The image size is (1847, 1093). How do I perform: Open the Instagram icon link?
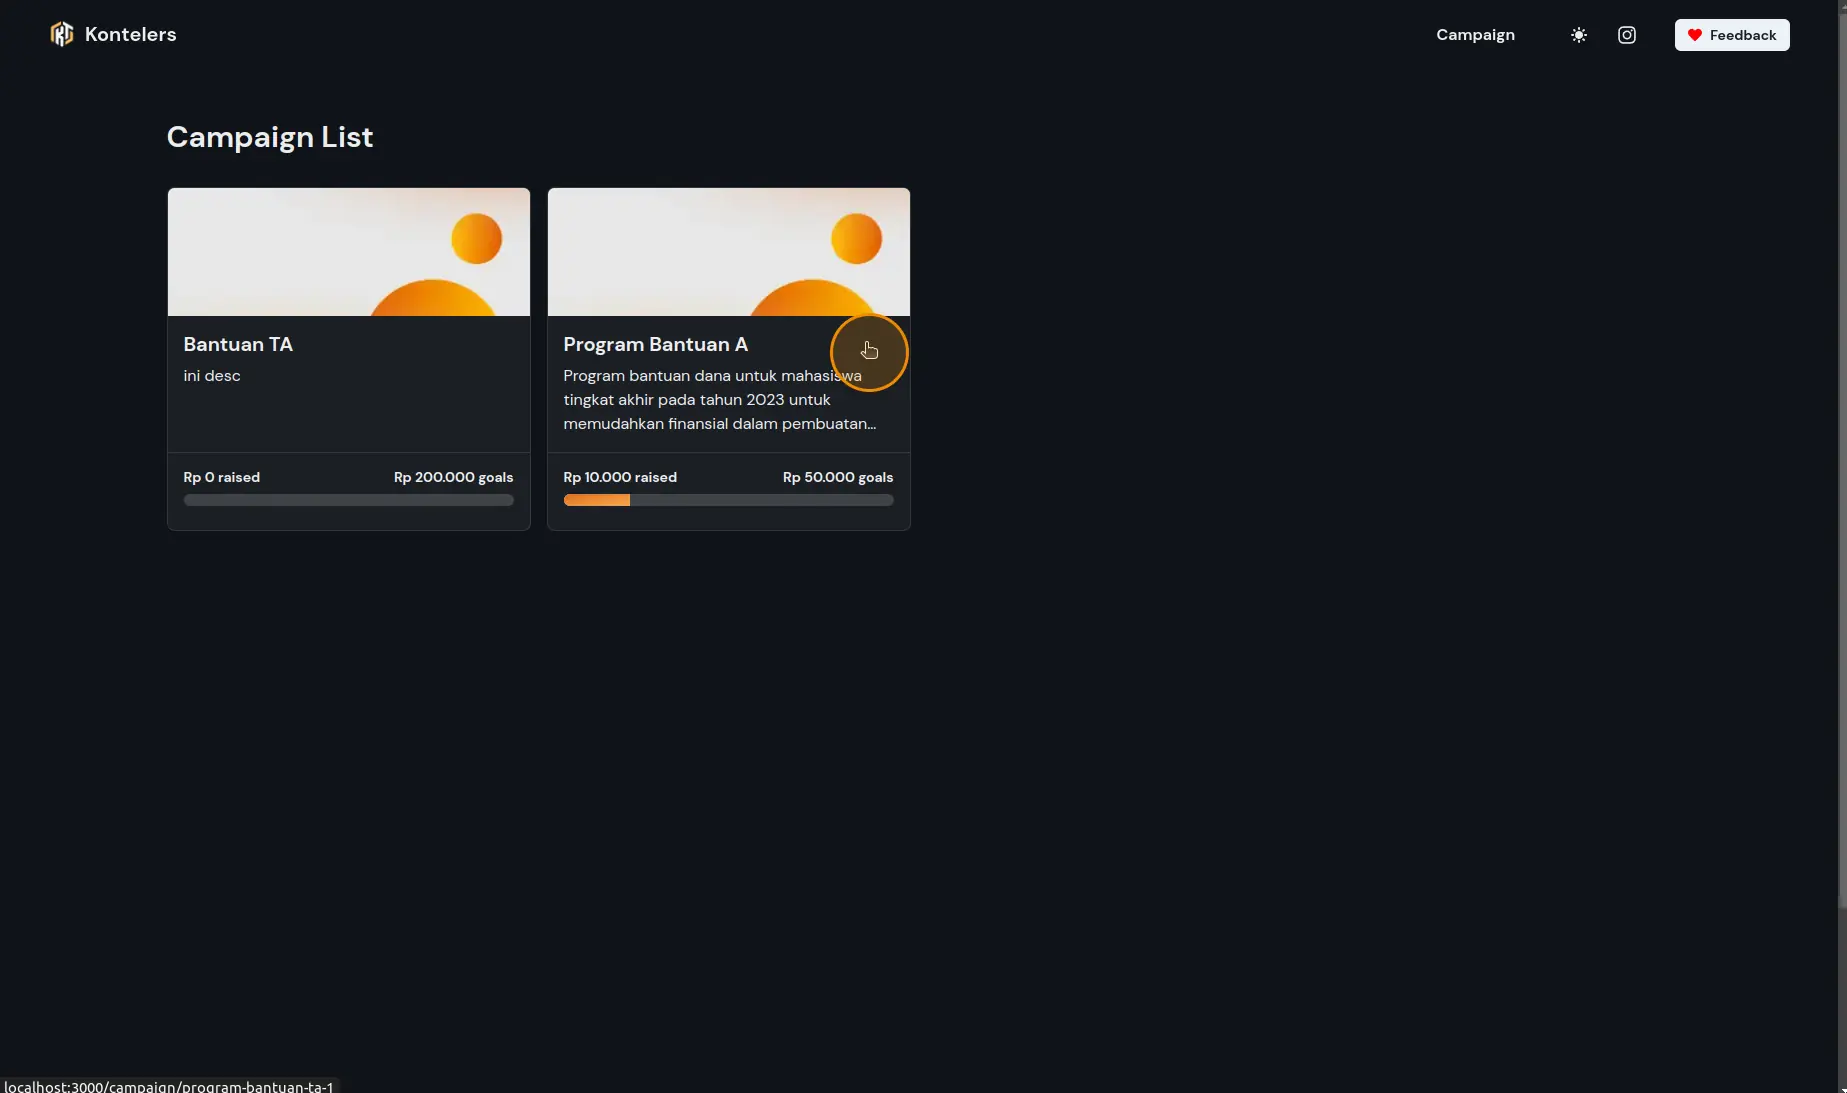click(1627, 35)
